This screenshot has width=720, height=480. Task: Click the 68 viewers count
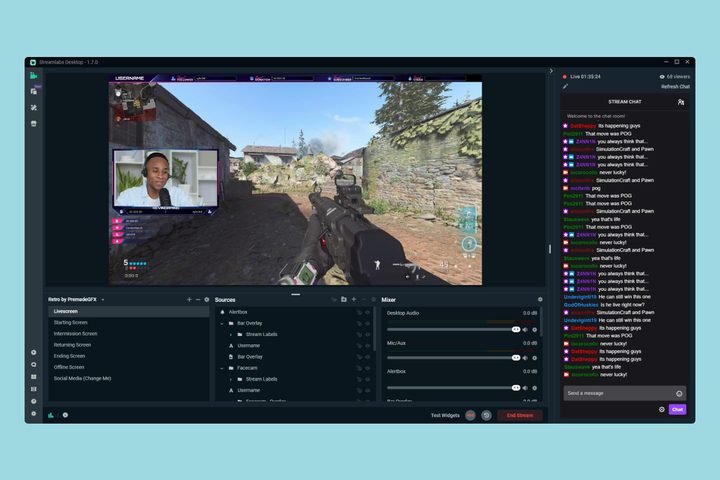675,77
